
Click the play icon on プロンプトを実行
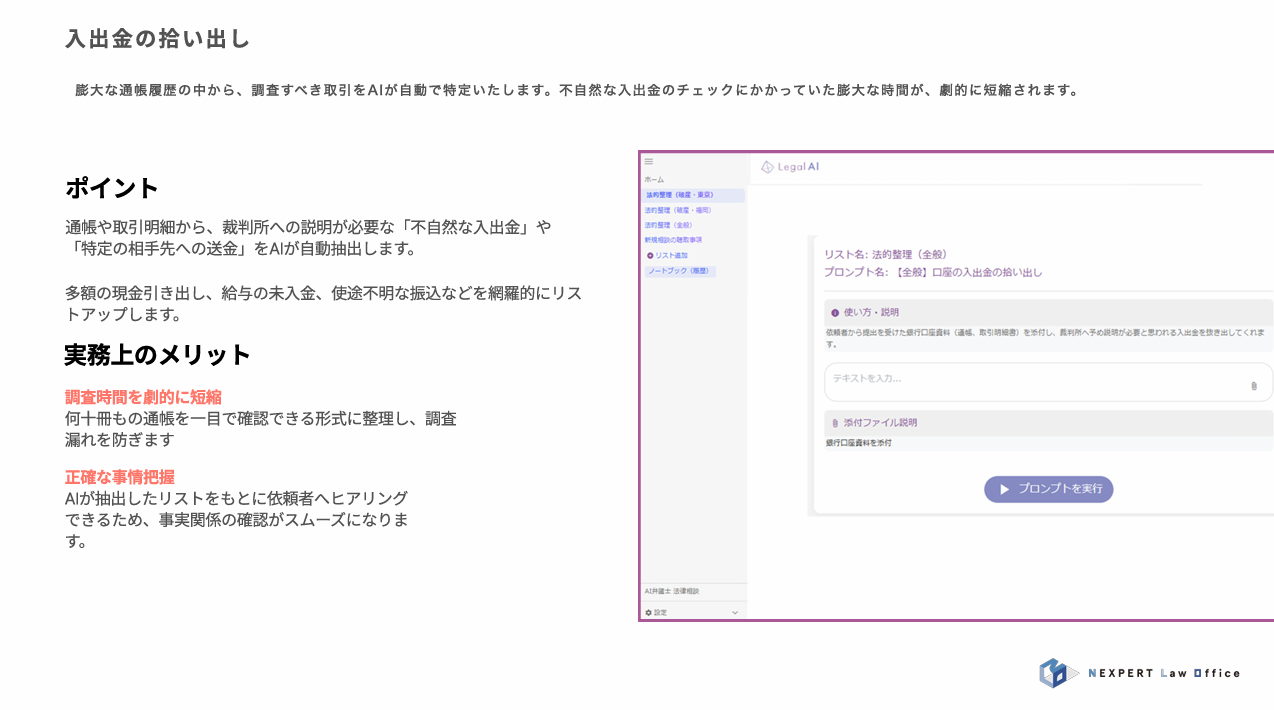tap(1004, 489)
